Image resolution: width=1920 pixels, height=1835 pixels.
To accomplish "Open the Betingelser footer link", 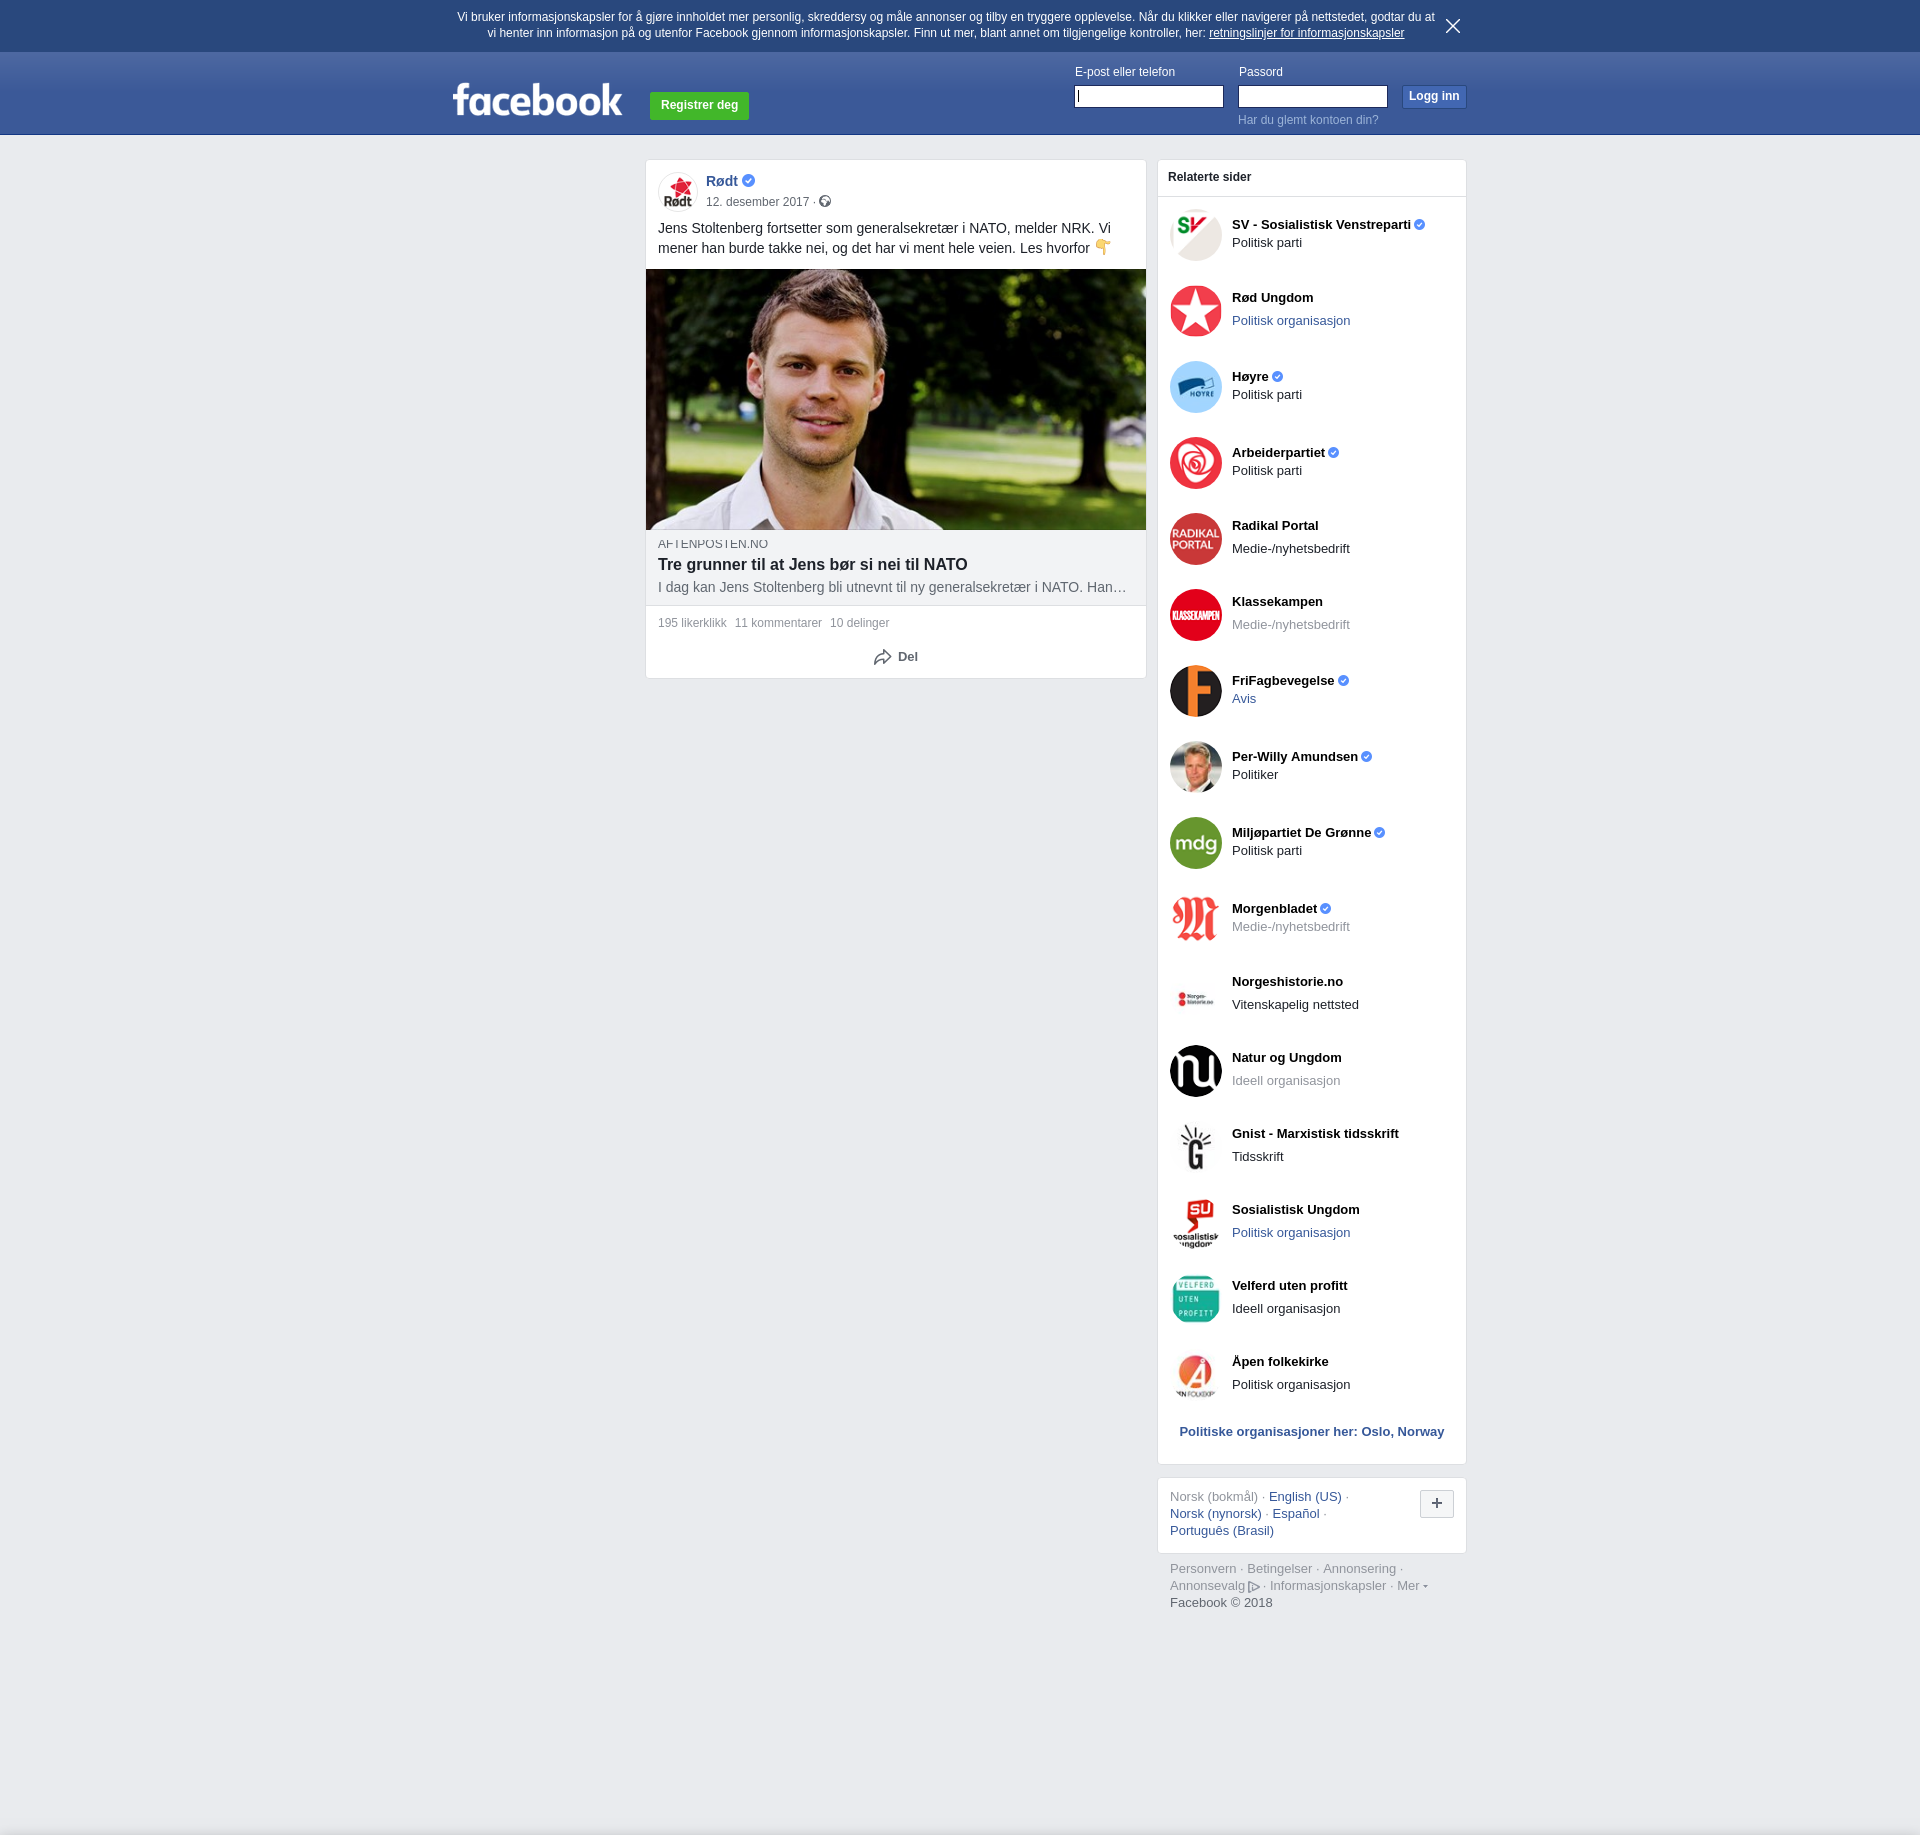I will click(1279, 1569).
